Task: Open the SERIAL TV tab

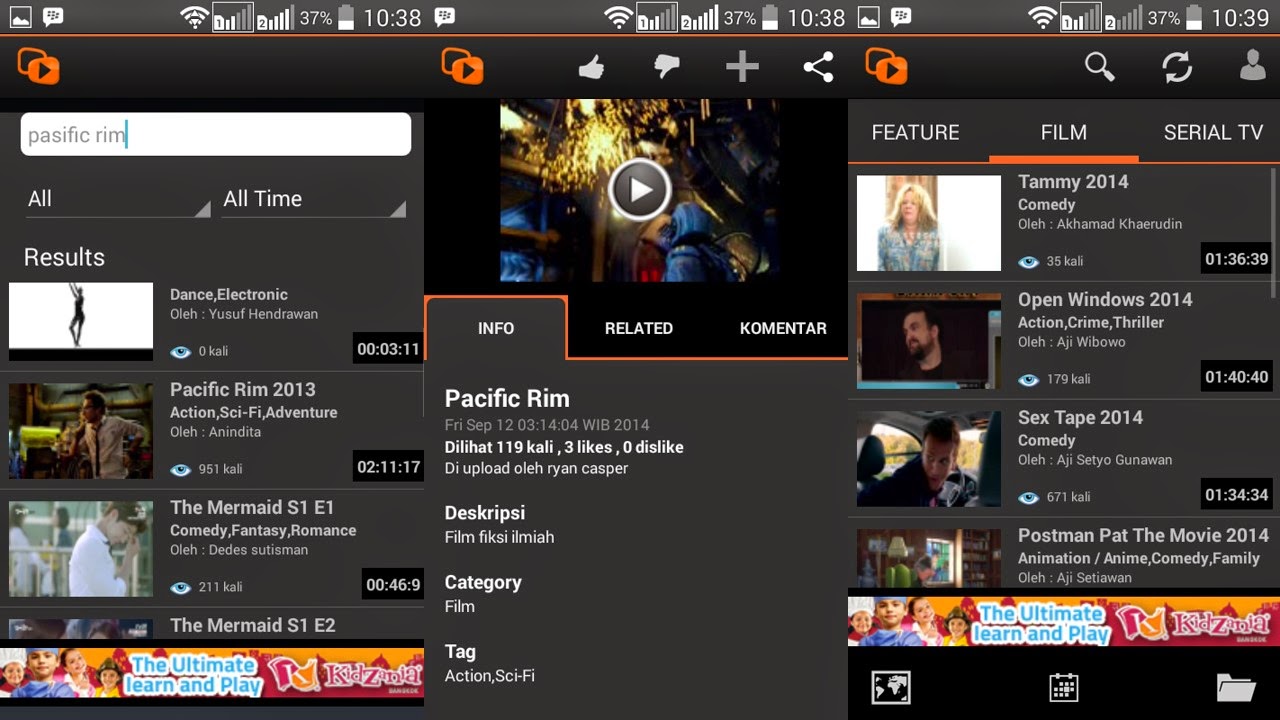Action: (x=1213, y=132)
